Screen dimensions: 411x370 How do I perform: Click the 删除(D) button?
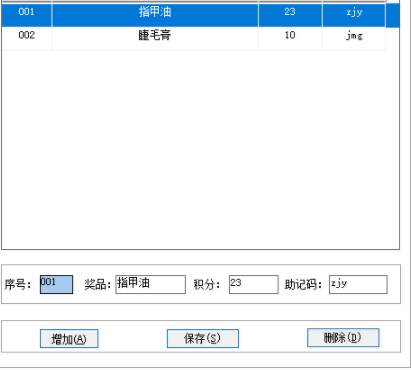click(x=343, y=337)
